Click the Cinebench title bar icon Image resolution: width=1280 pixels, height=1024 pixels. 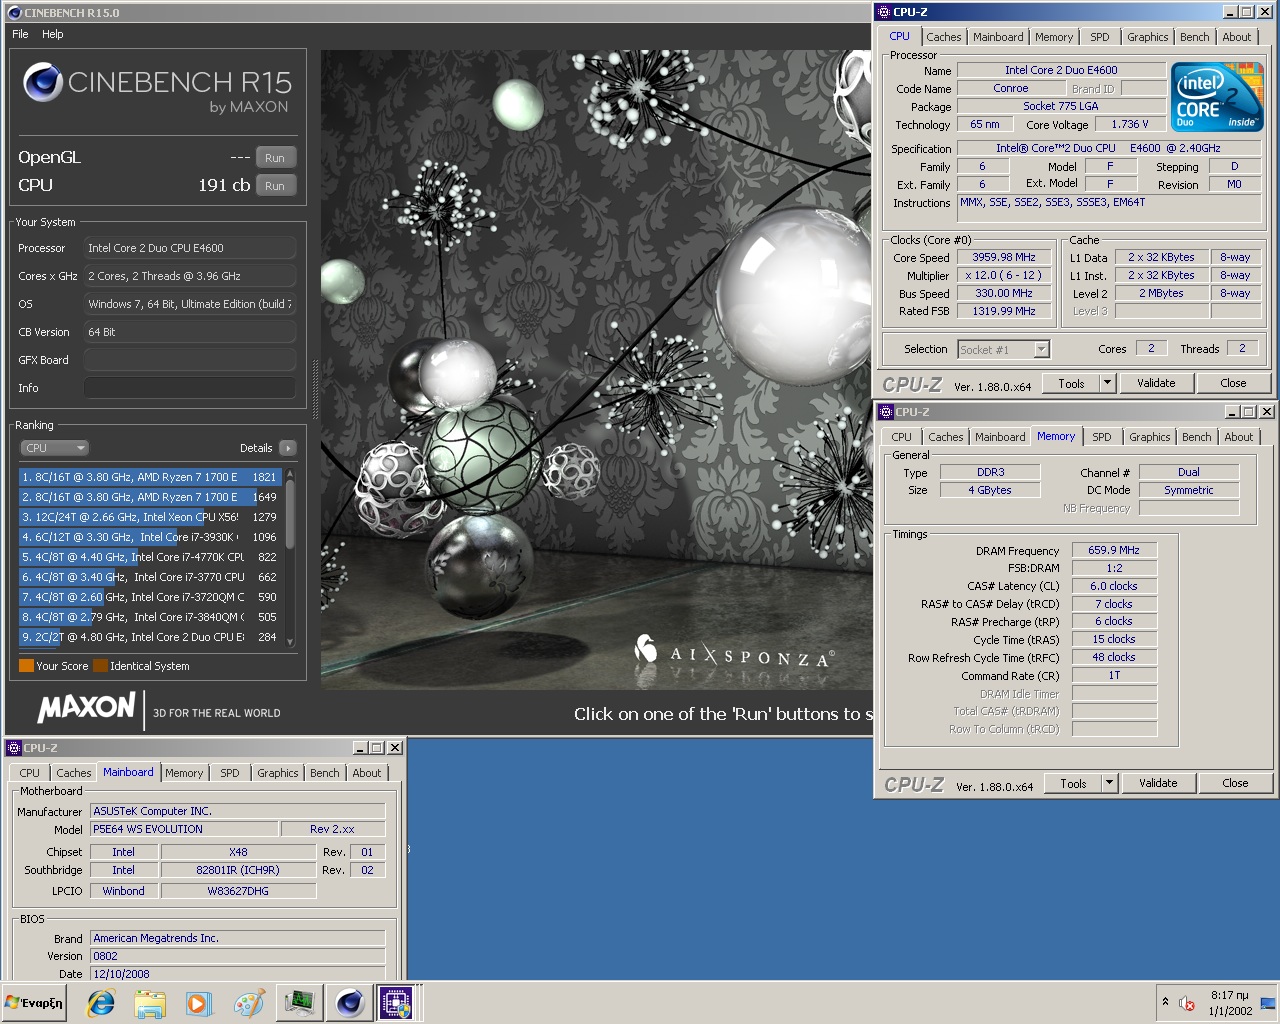point(14,13)
